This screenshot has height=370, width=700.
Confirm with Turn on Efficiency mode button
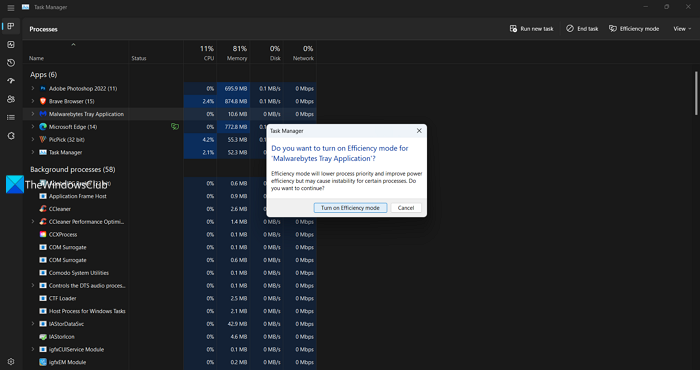coord(350,208)
